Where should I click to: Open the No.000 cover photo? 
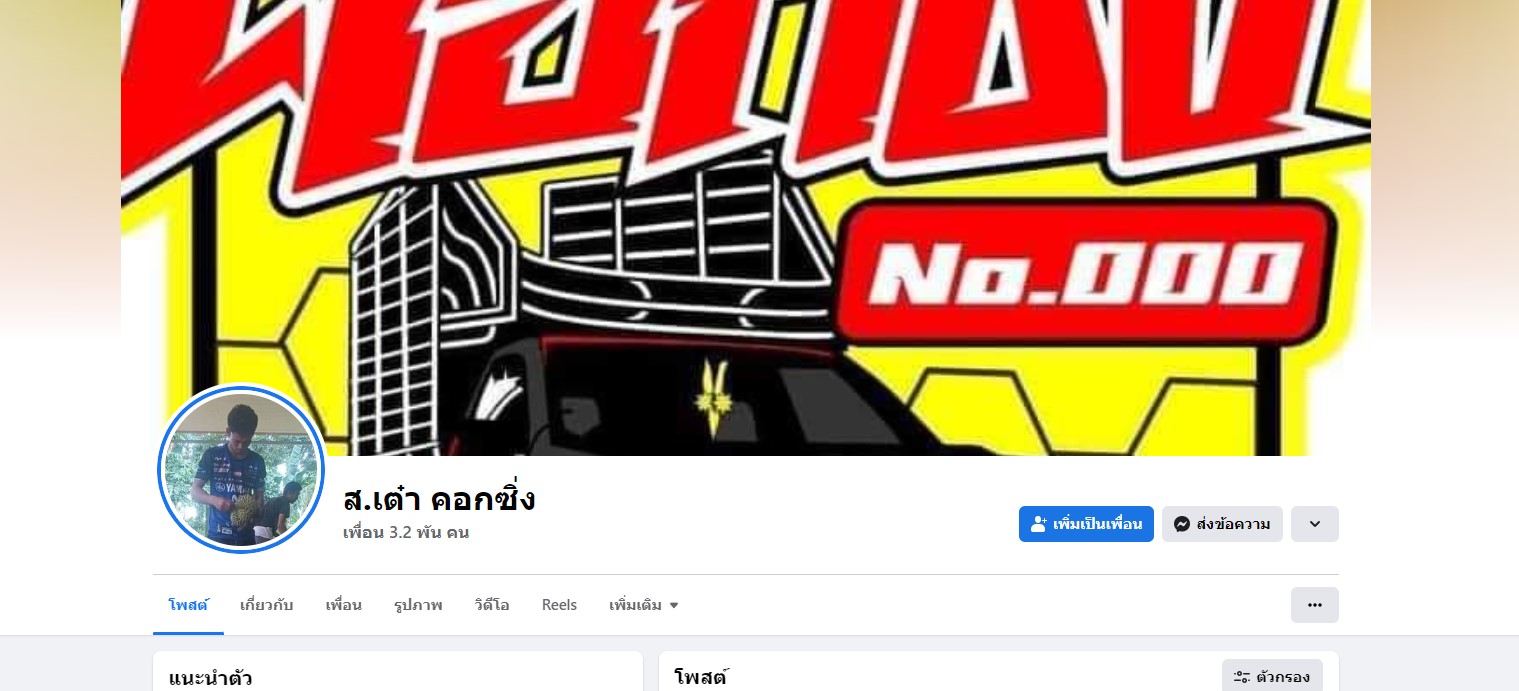click(x=745, y=228)
